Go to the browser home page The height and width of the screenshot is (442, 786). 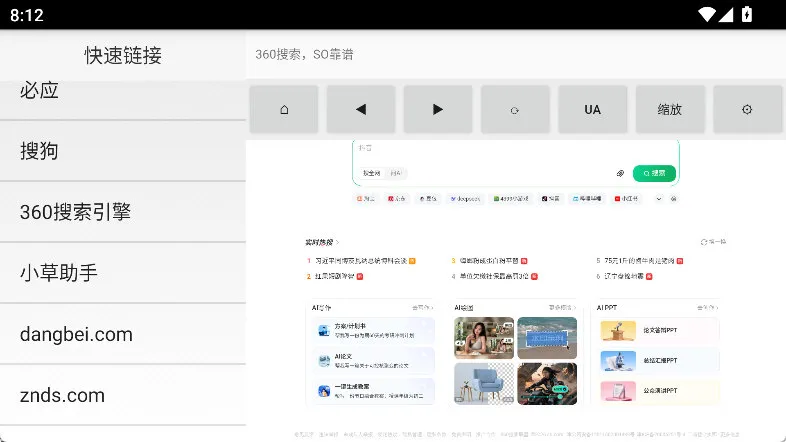tap(284, 109)
